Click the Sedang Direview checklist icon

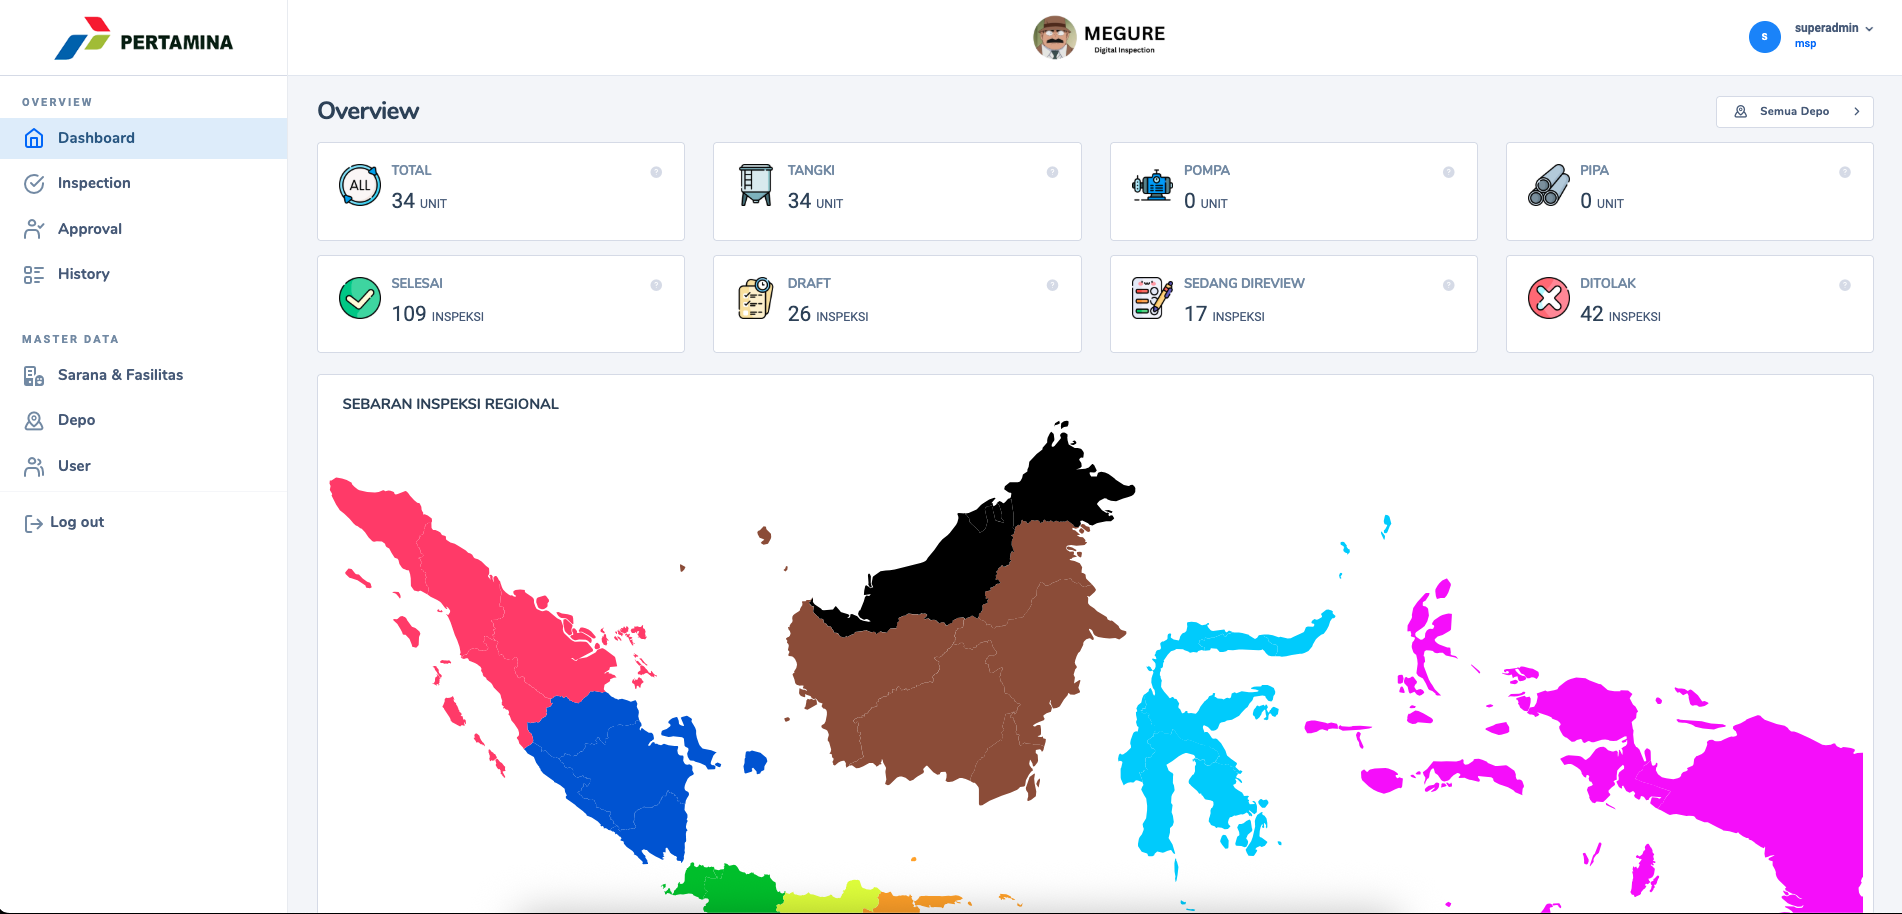click(1152, 298)
